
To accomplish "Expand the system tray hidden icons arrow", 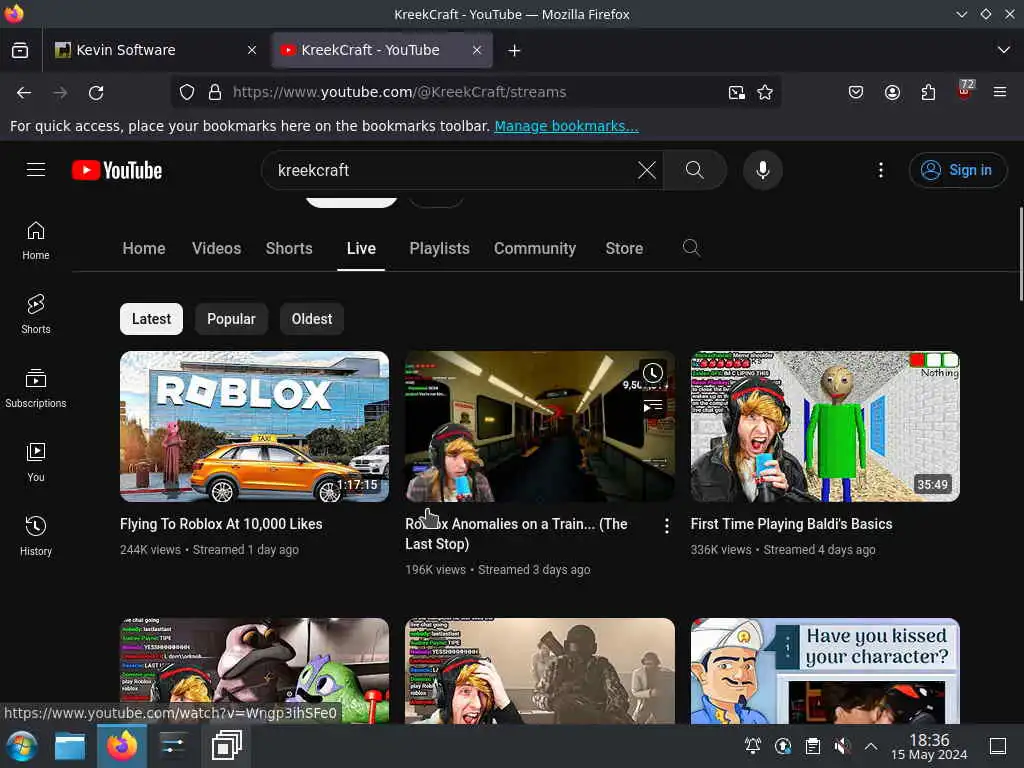I will tap(871, 746).
